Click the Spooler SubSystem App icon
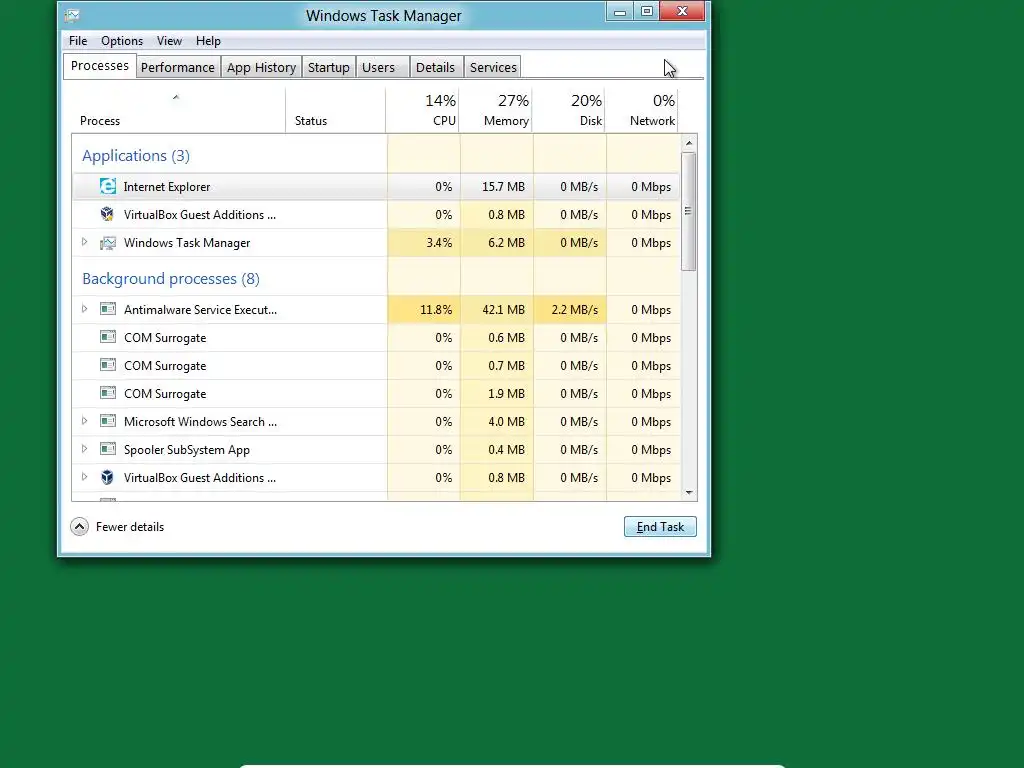The height and width of the screenshot is (768, 1024). (108, 449)
